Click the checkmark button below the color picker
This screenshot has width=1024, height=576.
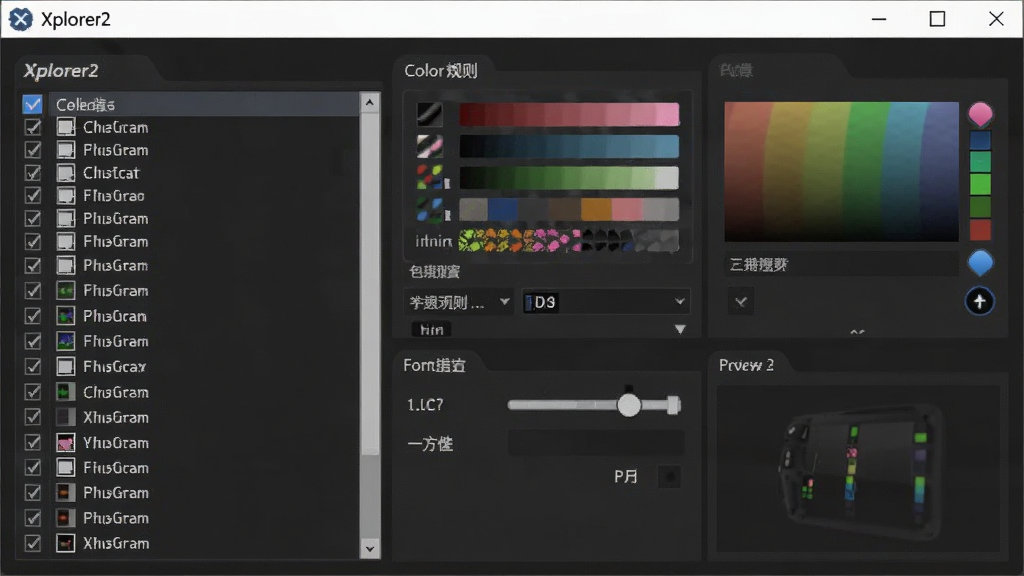(x=741, y=301)
